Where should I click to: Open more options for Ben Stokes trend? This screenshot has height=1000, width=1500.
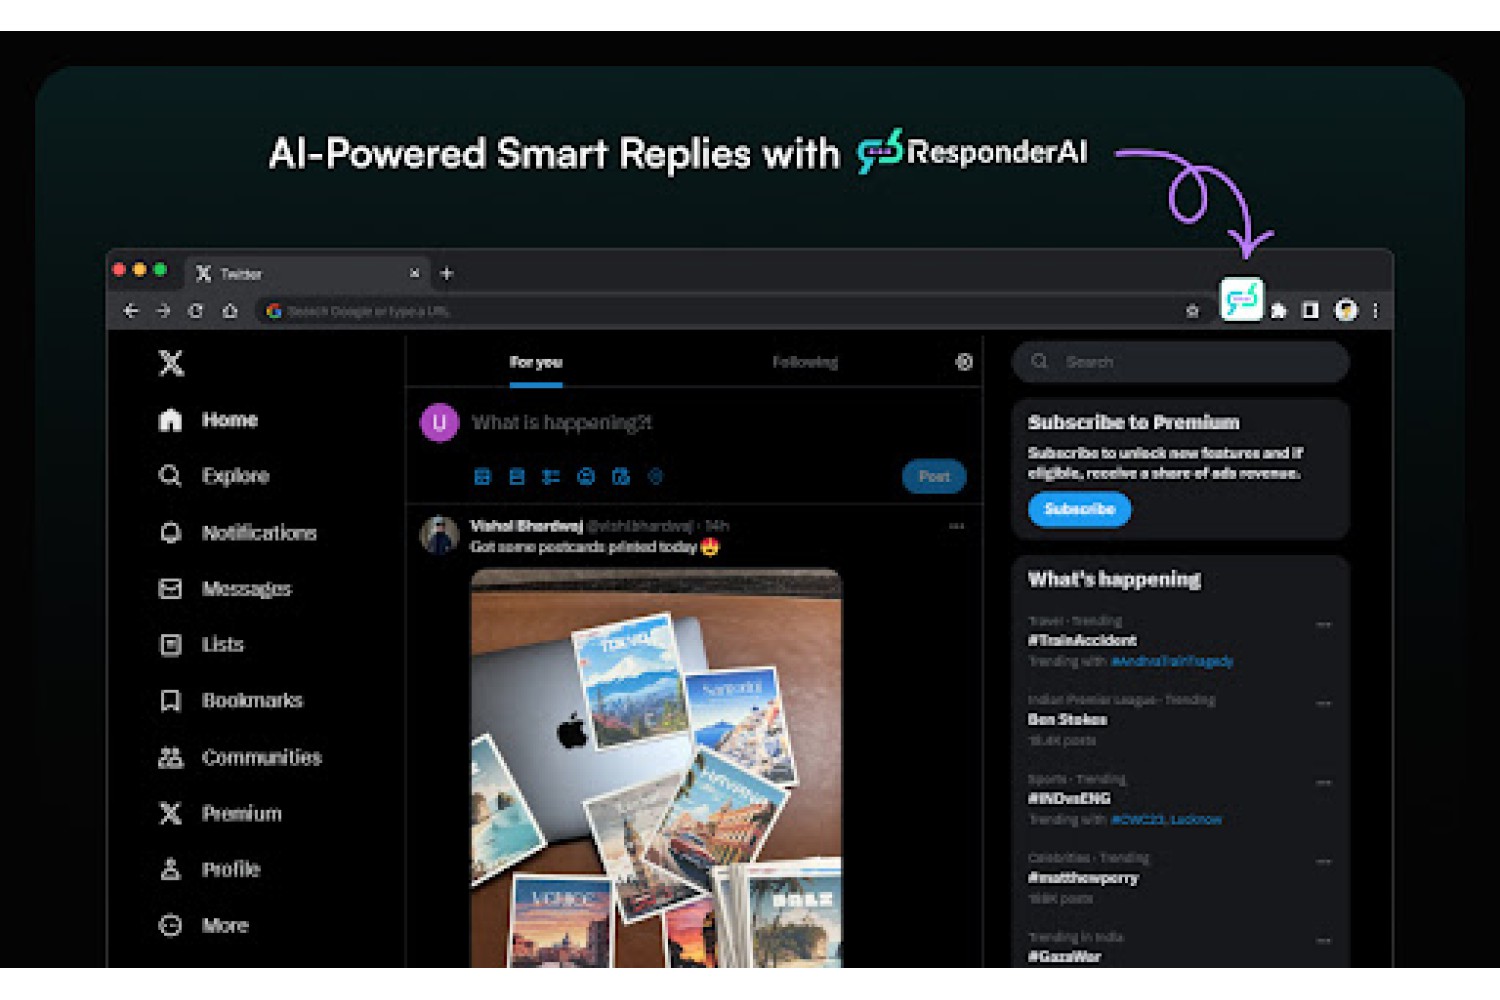(x=1323, y=703)
